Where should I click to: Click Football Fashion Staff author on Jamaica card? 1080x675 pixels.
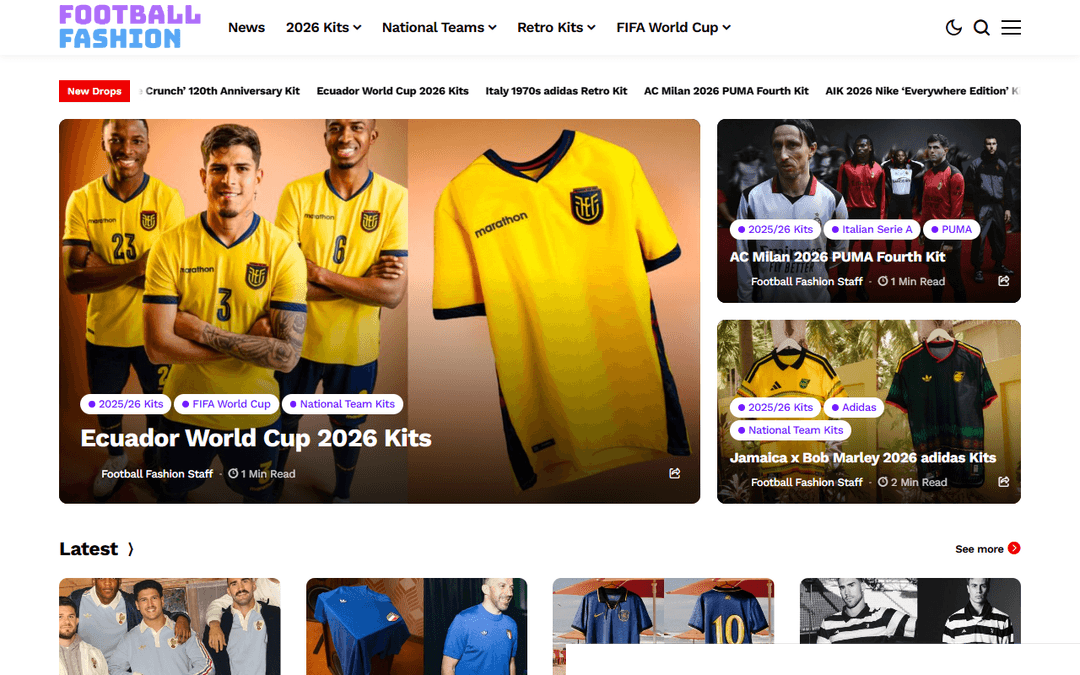coord(807,482)
